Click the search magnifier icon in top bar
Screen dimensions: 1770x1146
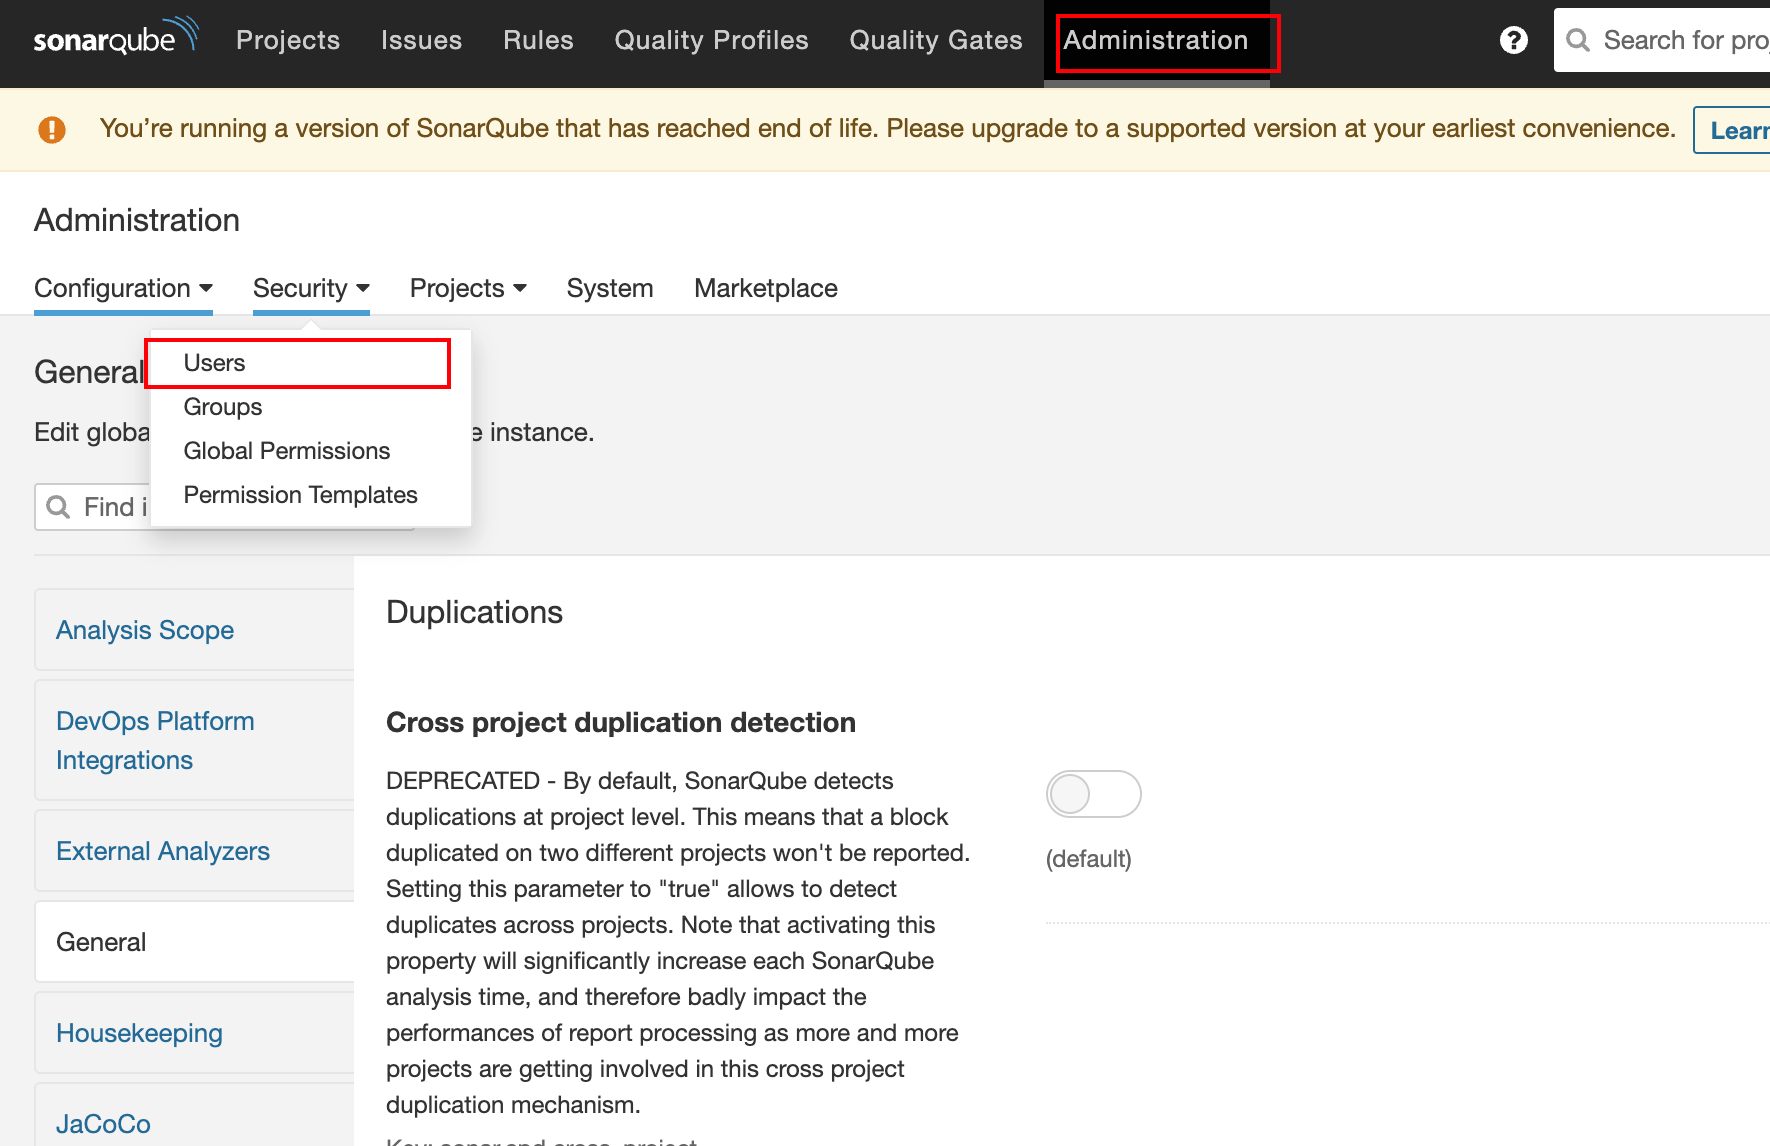point(1578,40)
